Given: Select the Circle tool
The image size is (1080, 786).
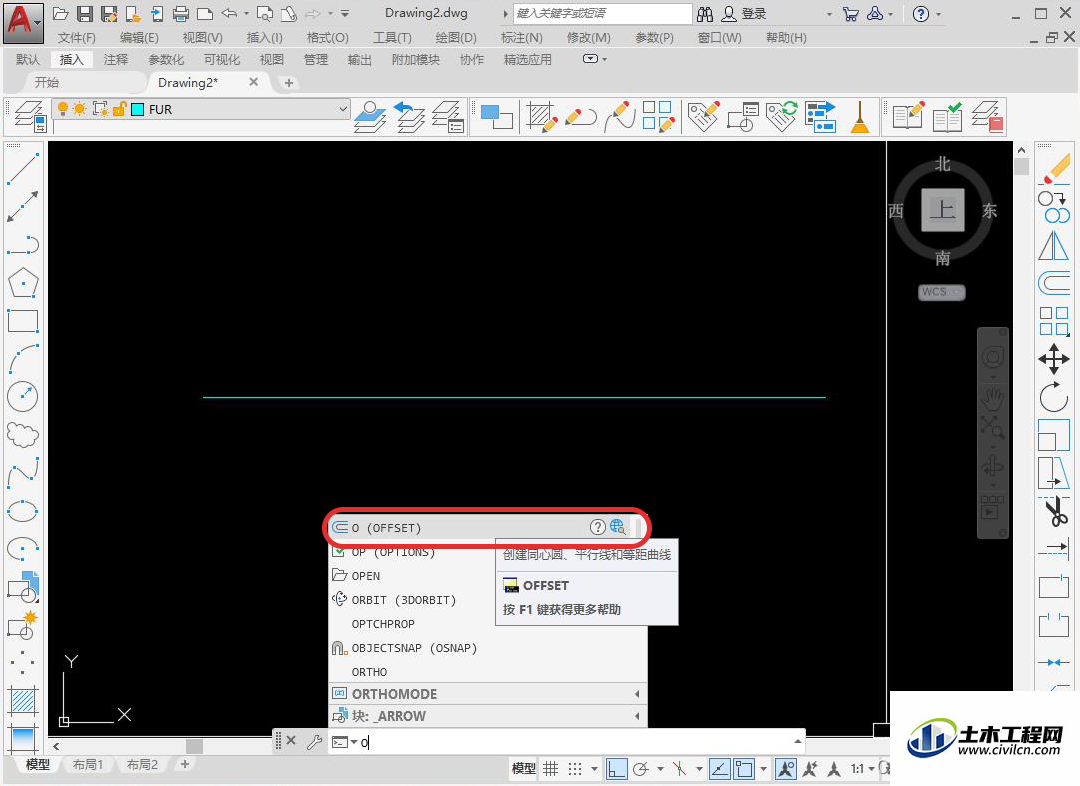Looking at the screenshot, I should (x=23, y=396).
